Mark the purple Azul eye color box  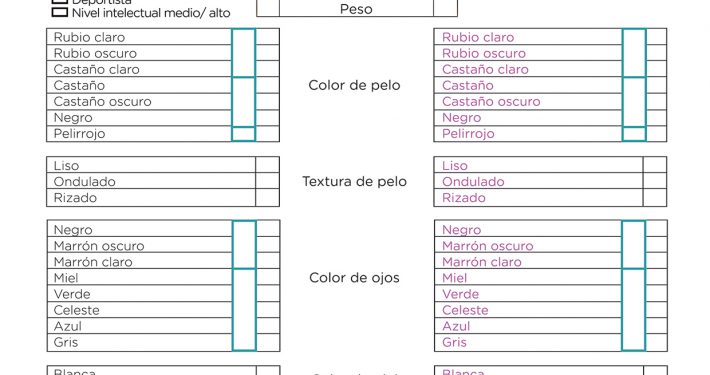point(657,326)
